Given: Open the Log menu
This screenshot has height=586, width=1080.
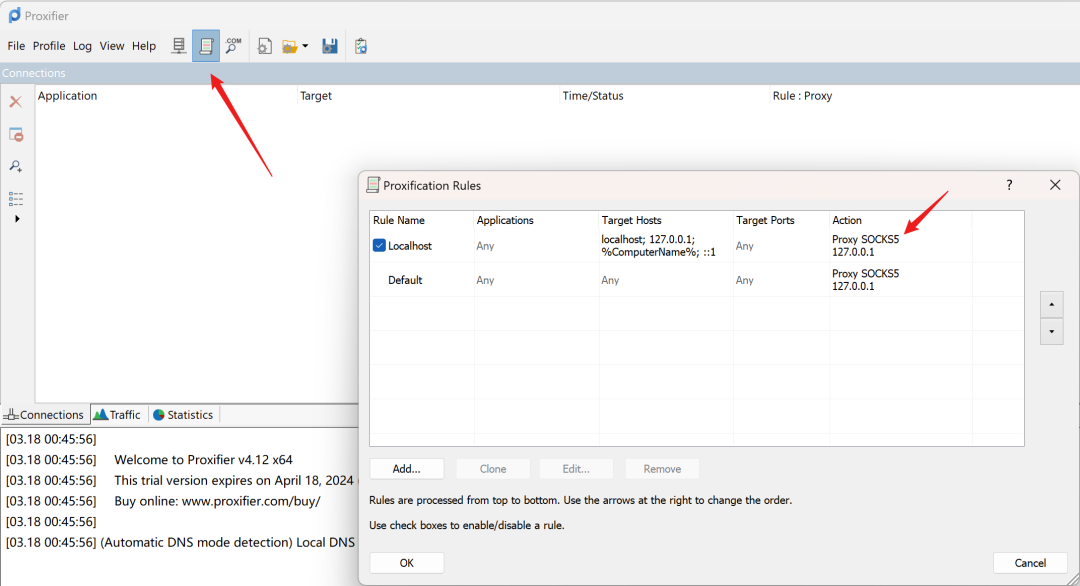Looking at the screenshot, I should [82, 46].
